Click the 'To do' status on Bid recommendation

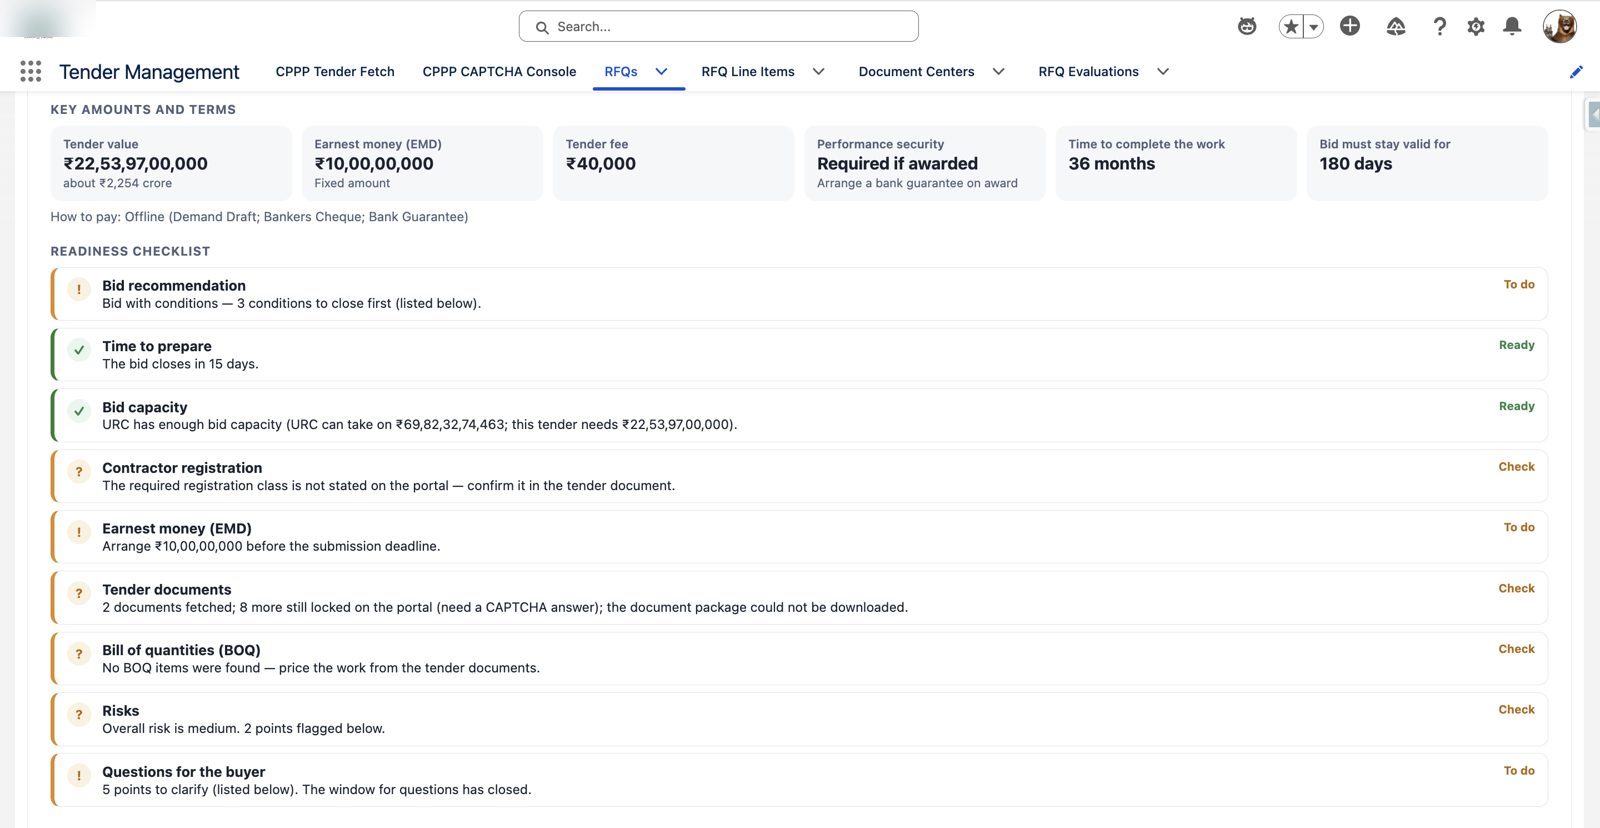pyautogui.click(x=1519, y=285)
